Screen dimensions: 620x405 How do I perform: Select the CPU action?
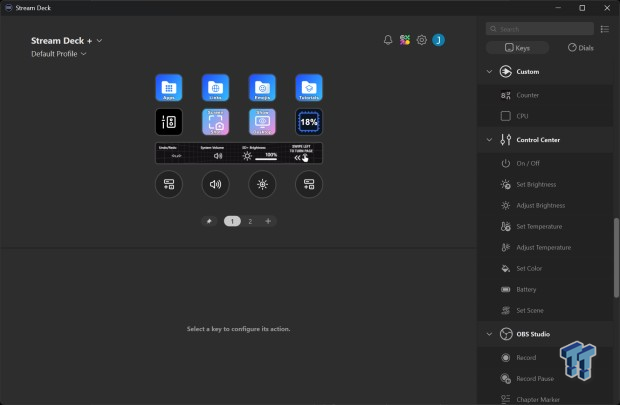546,116
